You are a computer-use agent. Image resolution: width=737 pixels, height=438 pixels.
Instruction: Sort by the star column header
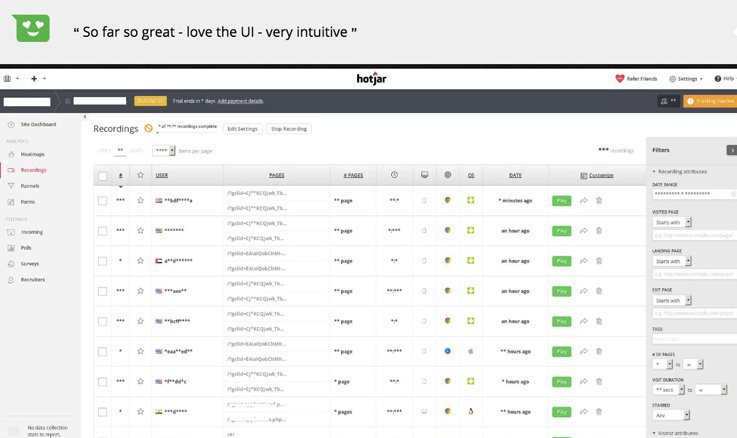[140, 175]
